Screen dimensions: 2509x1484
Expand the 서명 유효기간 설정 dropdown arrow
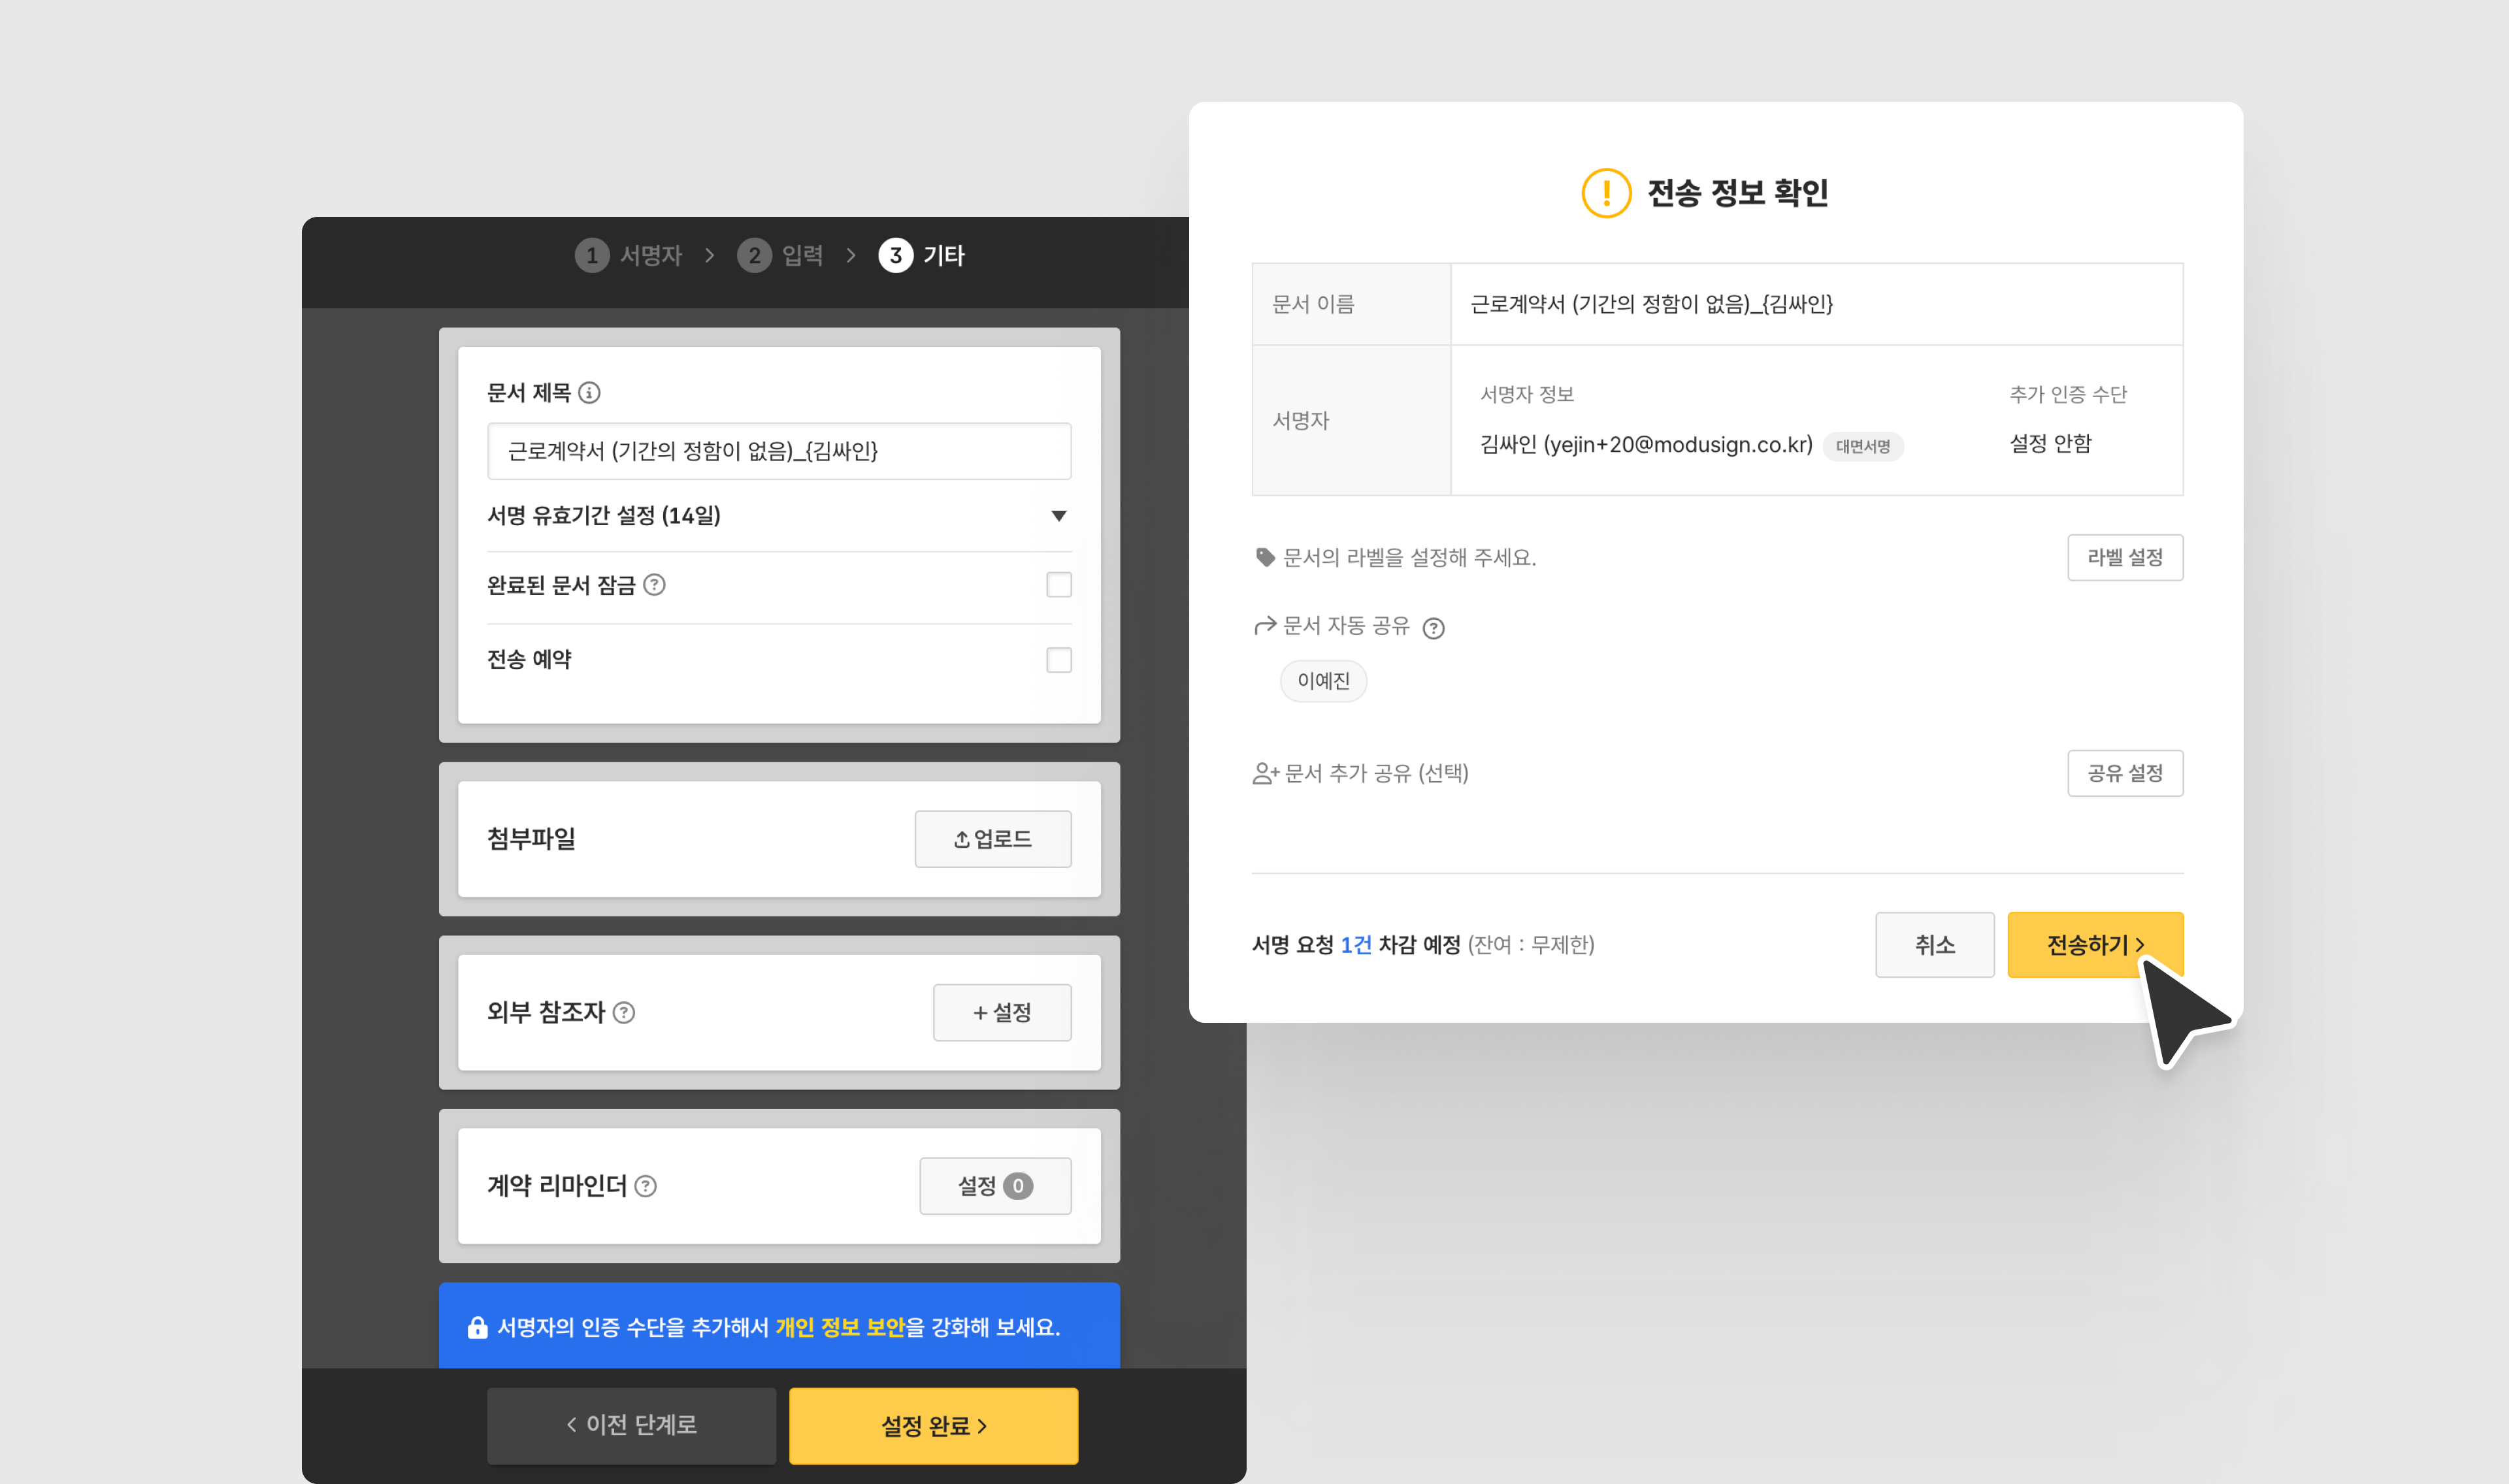click(x=1058, y=516)
